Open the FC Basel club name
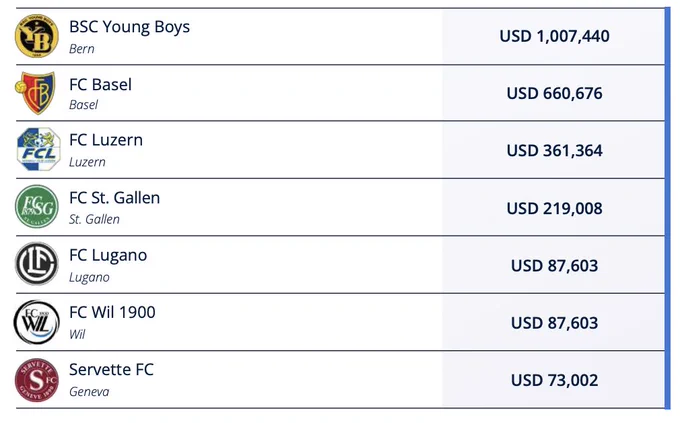The width and height of the screenshot is (680, 423). tap(100, 84)
